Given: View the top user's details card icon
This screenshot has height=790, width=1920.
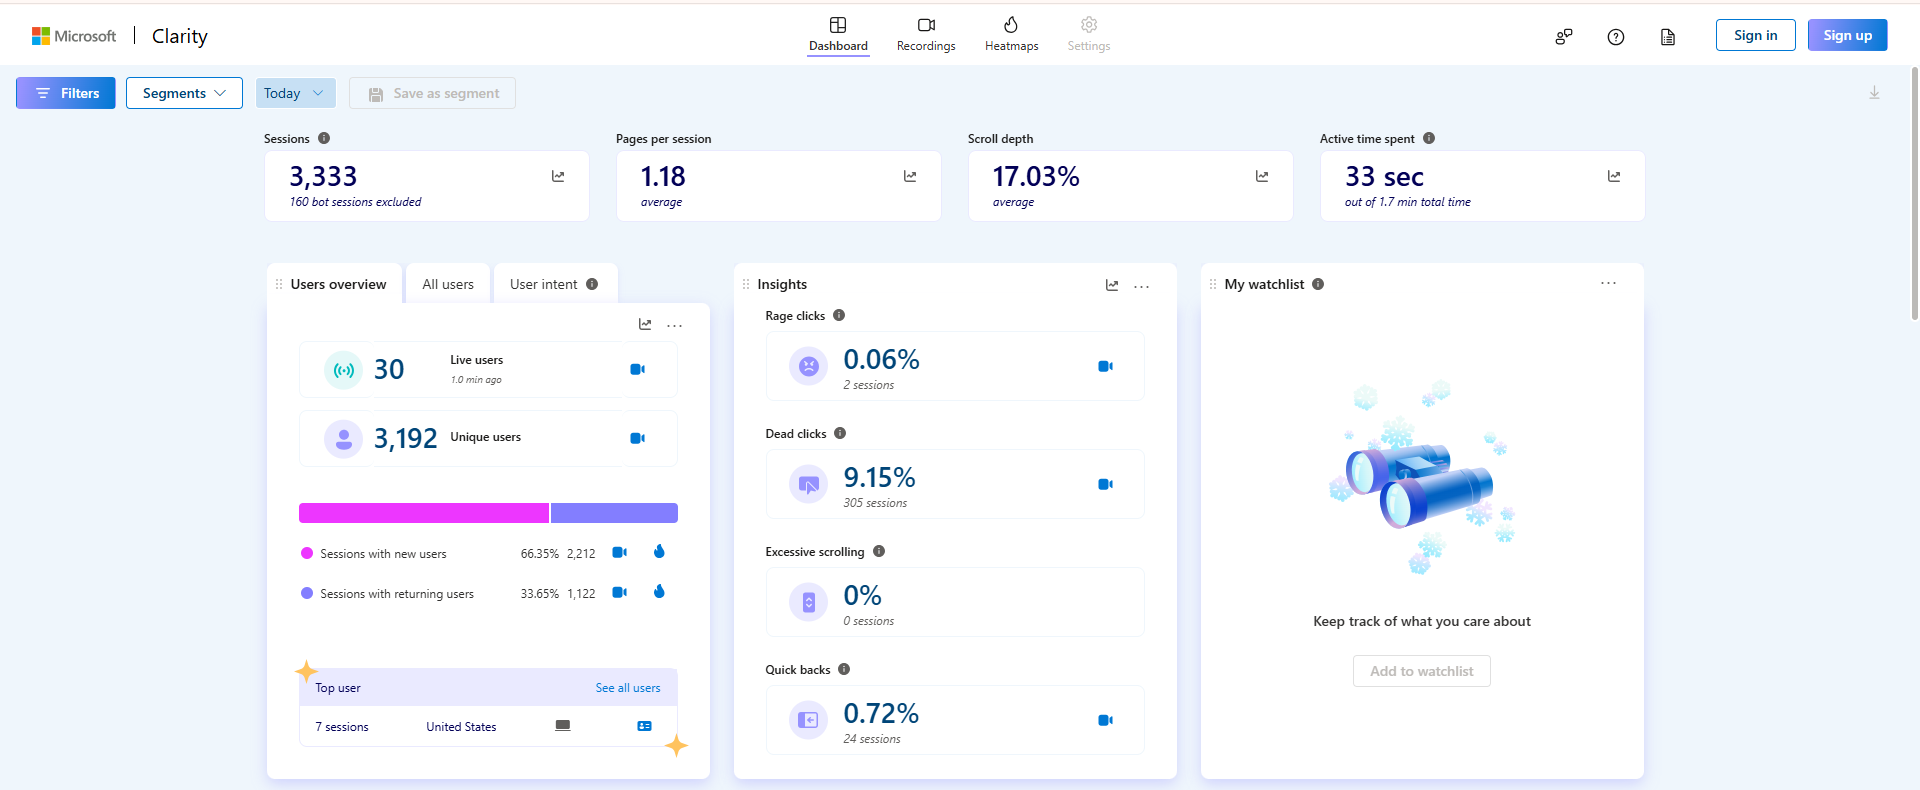Looking at the screenshot, I should 644,726.
